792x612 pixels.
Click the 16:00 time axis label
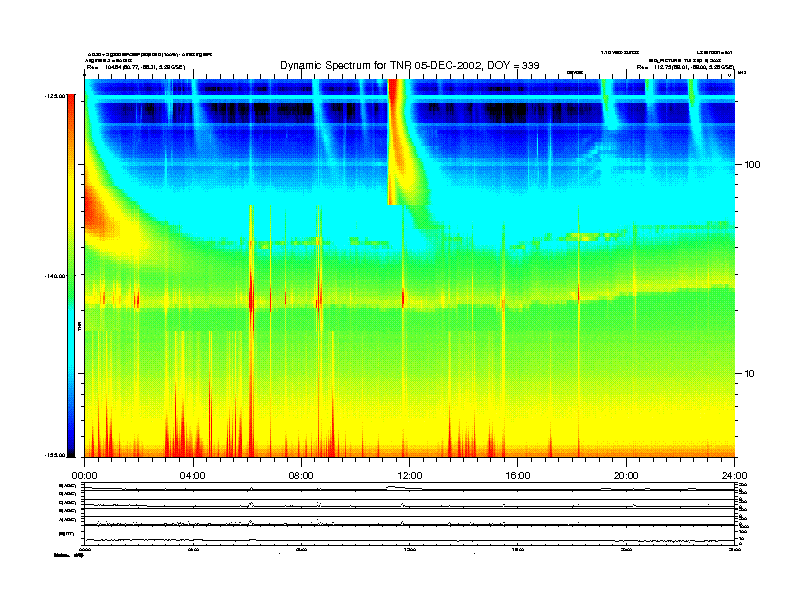click(x=518, y=476)
